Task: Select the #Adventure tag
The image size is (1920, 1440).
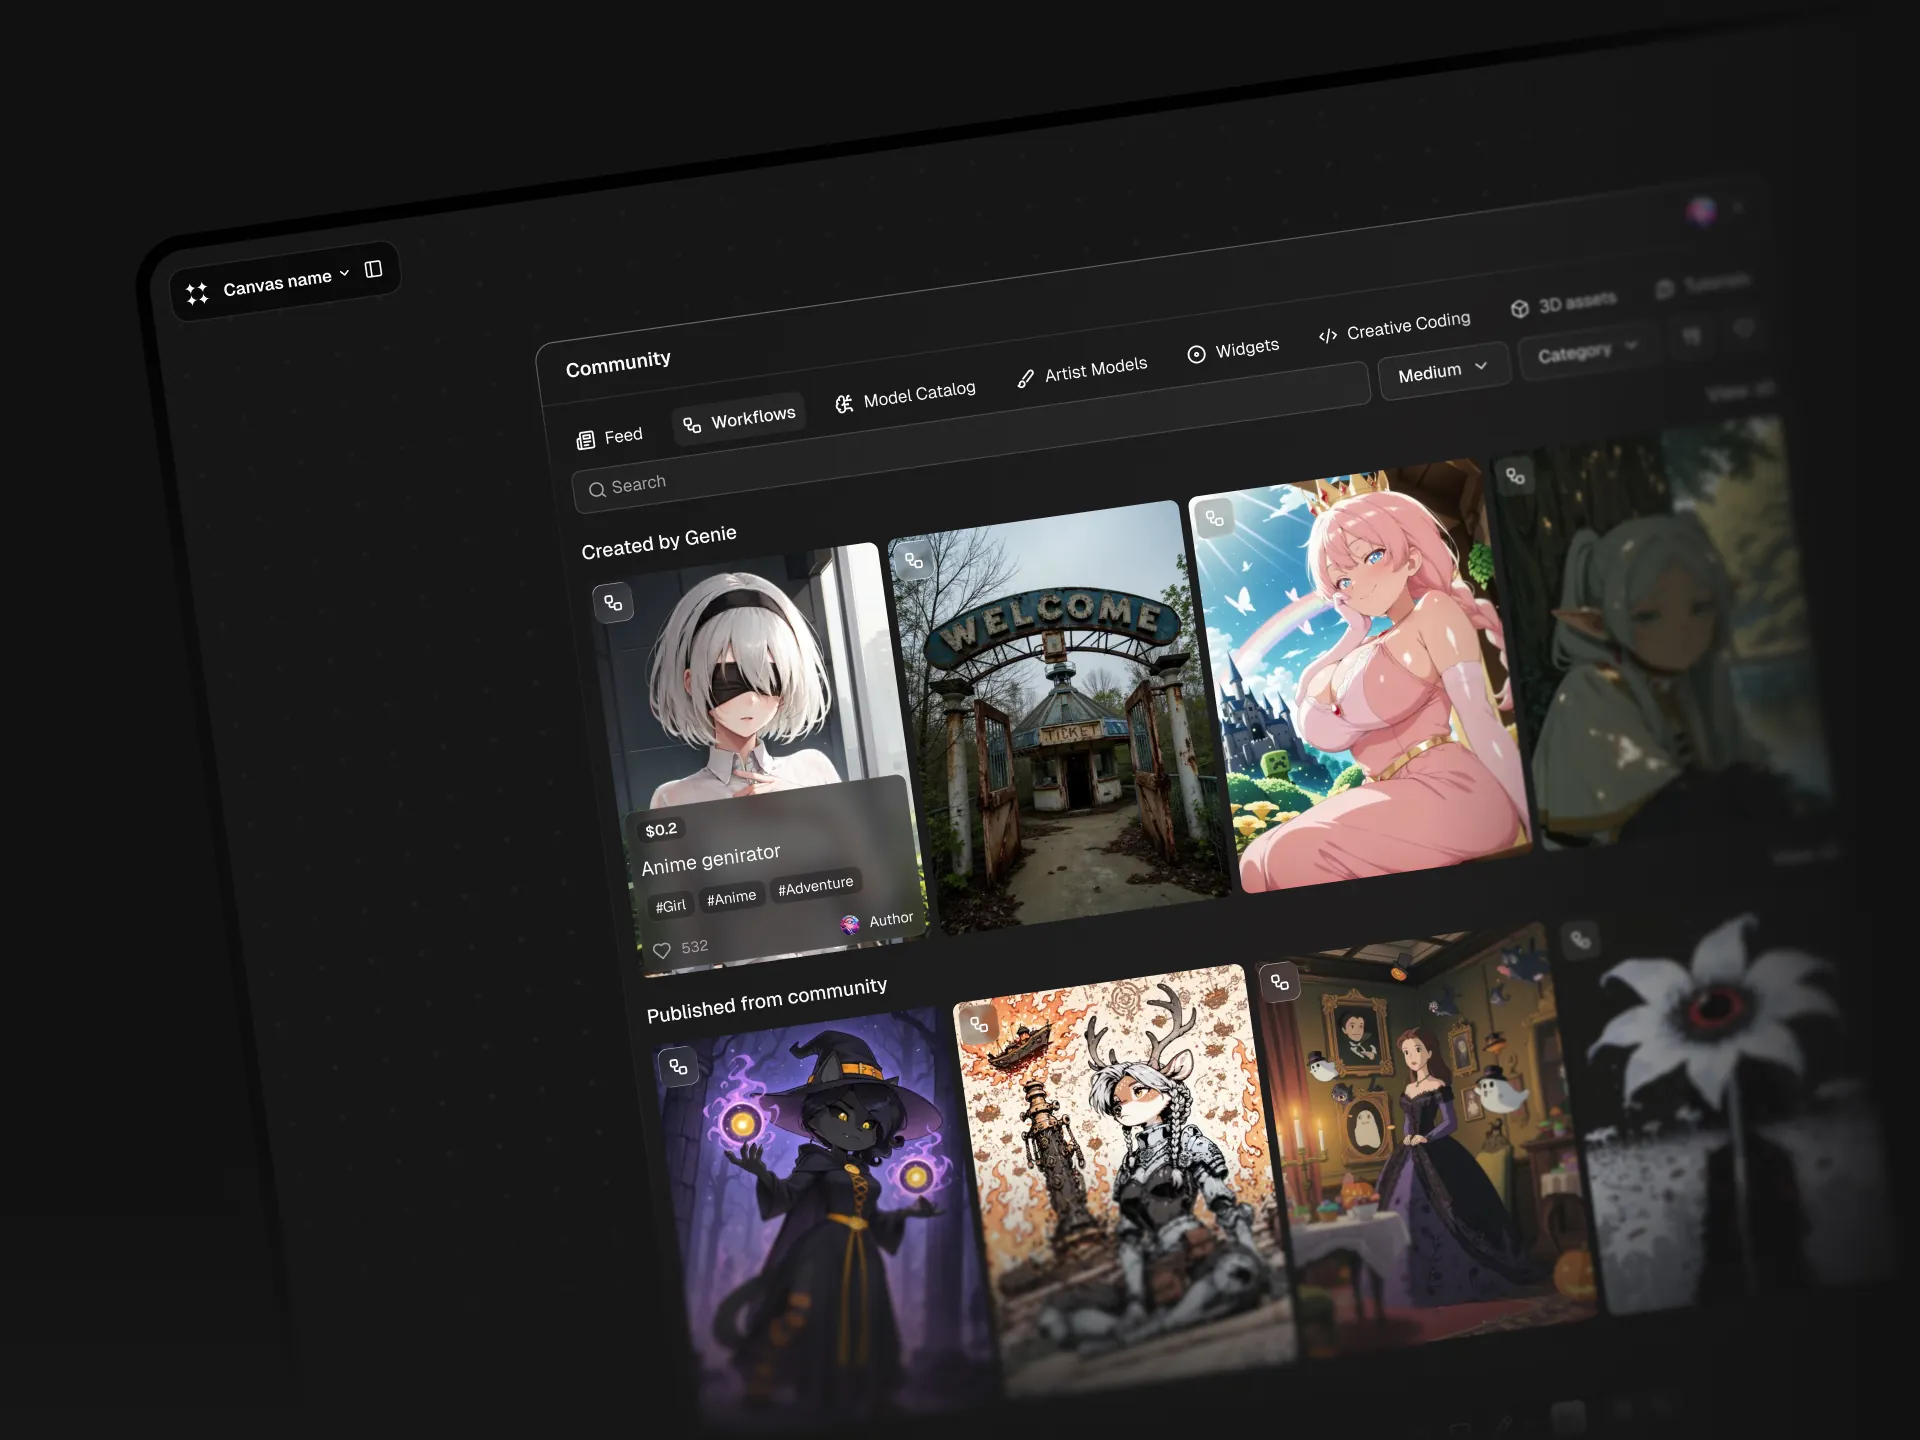Action: (x=816, y=885)
